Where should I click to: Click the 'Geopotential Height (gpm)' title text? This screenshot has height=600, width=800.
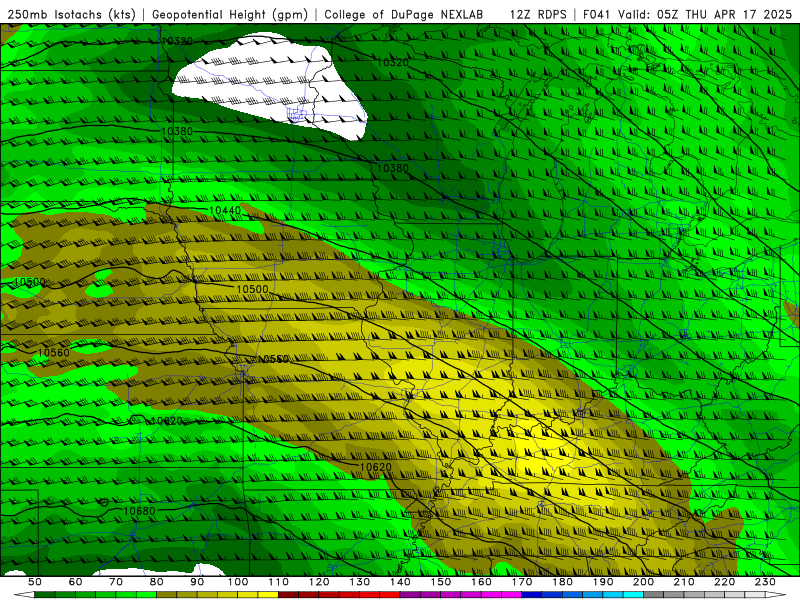click(230, 15)
